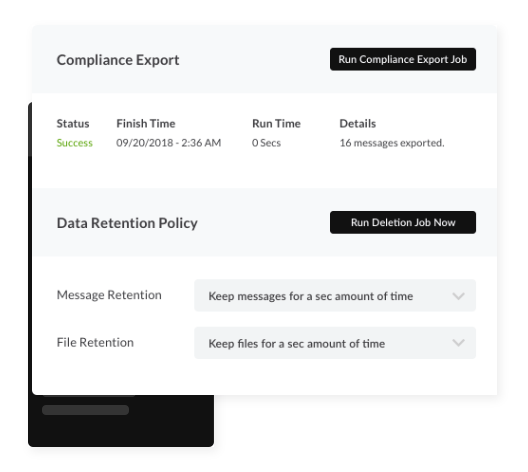This screenshot has height=472, width=528.
Task: Click the 16 messages exported details text
Action: click(392, 143)
